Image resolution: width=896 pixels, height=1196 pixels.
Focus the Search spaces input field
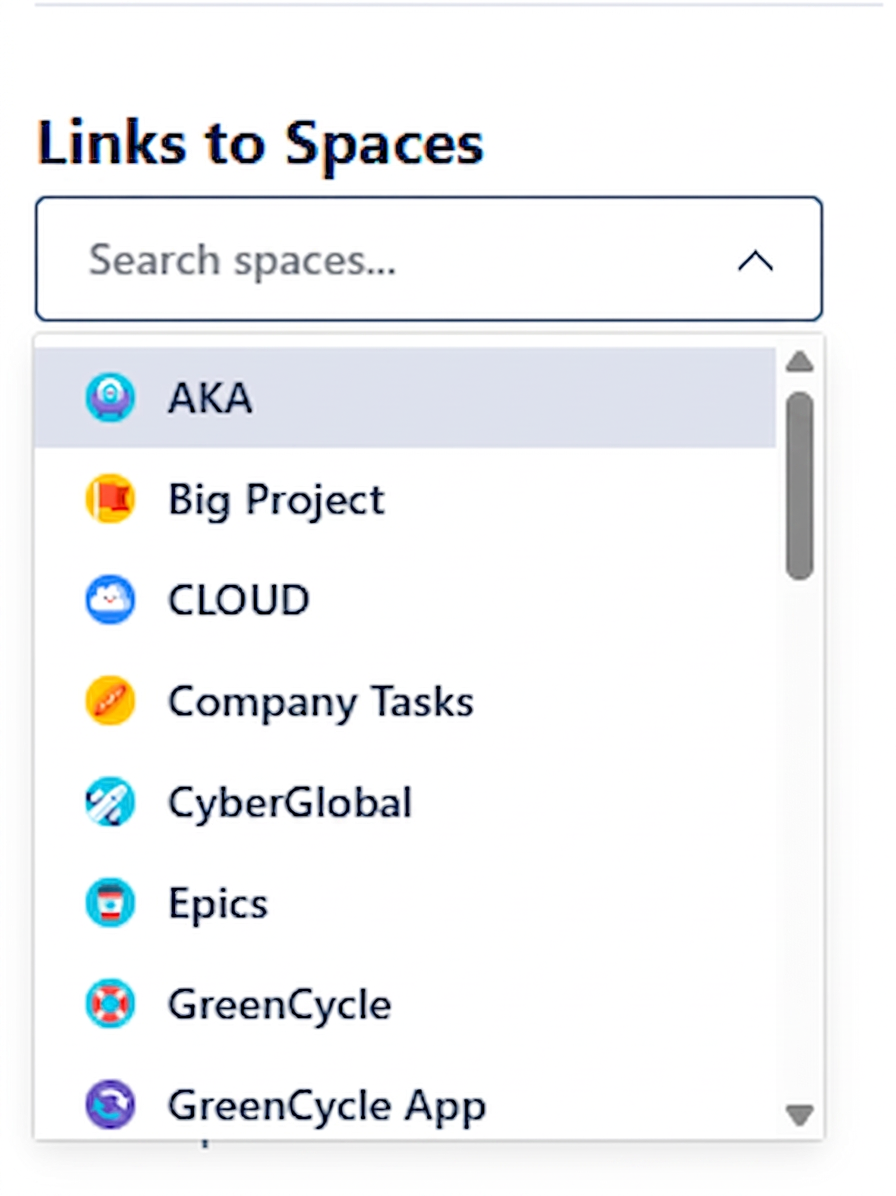point(429,259)
